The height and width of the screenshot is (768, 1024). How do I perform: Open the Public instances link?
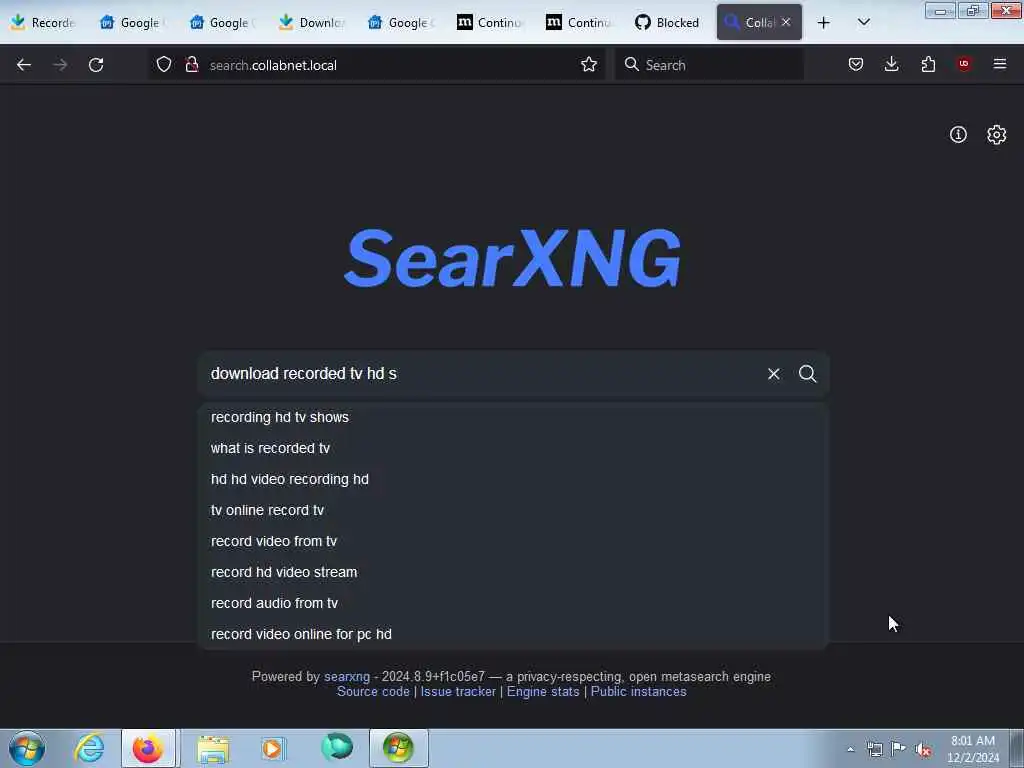(x=638, y=692)
